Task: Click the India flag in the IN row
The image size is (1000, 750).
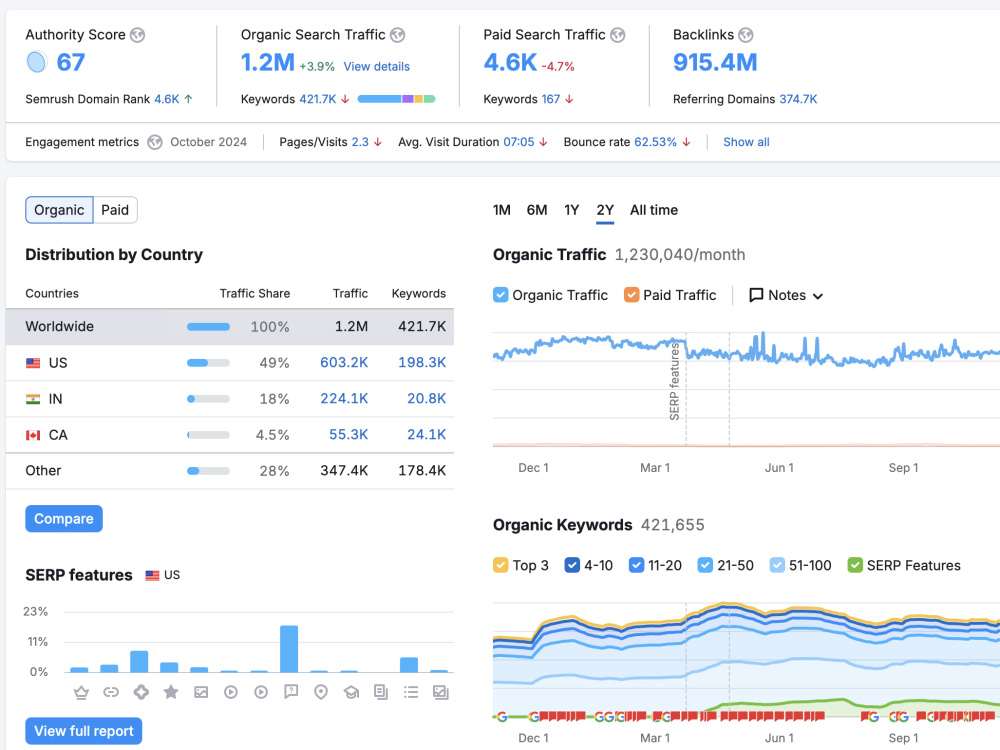Action: [x=33, y=399]
